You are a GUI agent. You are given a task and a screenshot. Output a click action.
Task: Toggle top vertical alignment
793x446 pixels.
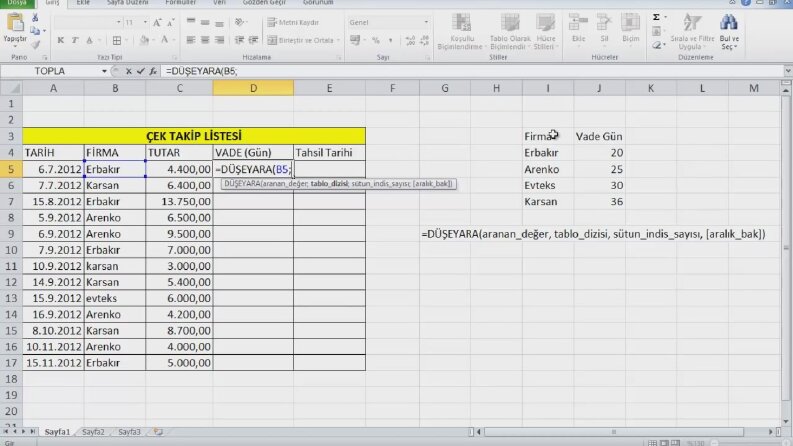[191, 22]
